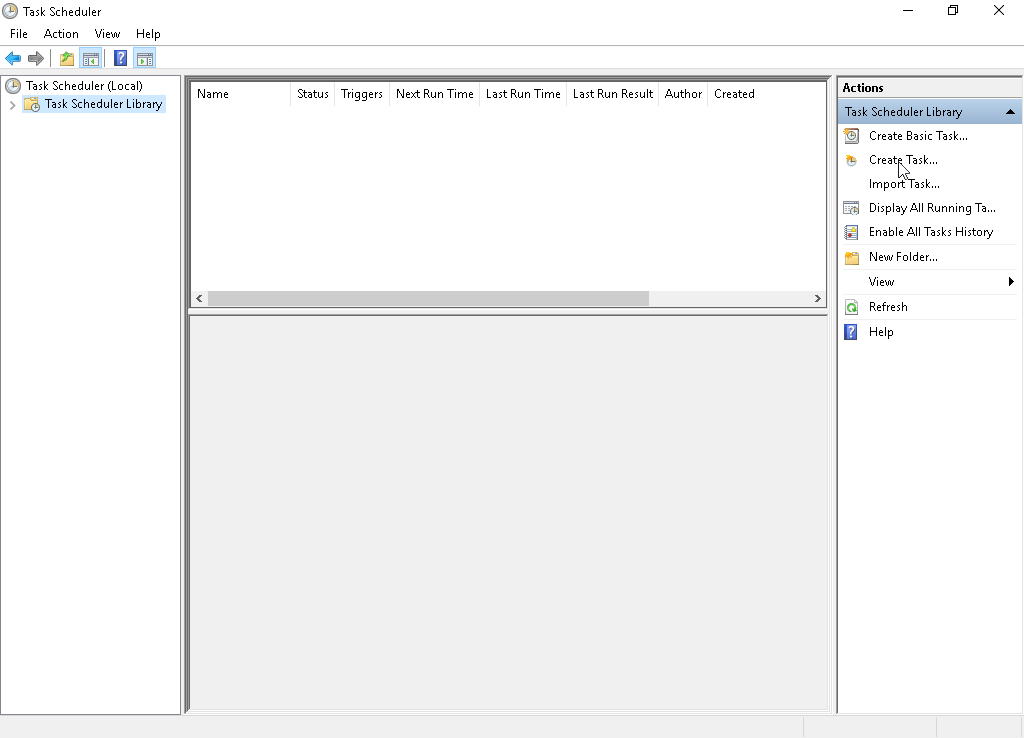The width and height of the screenshot is (1024, 738).
Task: Expand the Task Scheduler Library tree node
Action: coord(12,104)
